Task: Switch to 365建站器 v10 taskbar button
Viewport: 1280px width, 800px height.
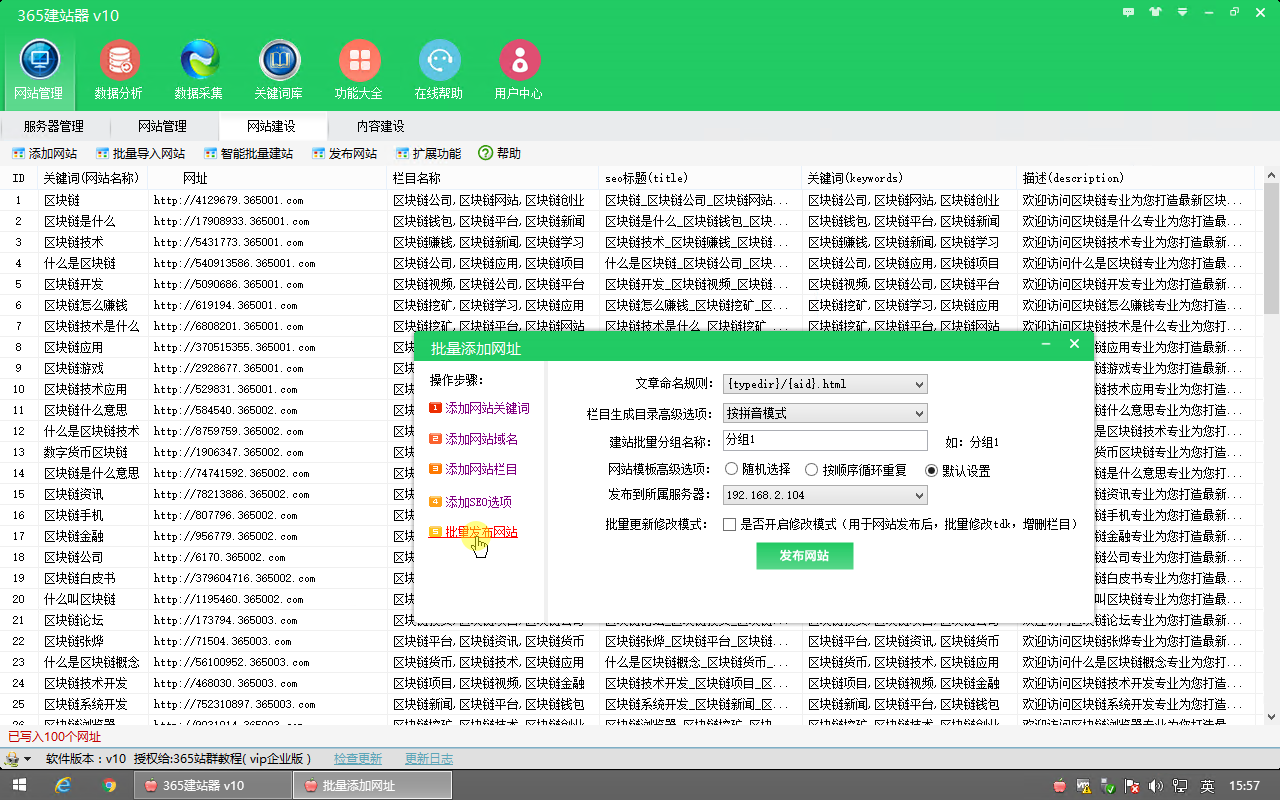Action: 212,786
